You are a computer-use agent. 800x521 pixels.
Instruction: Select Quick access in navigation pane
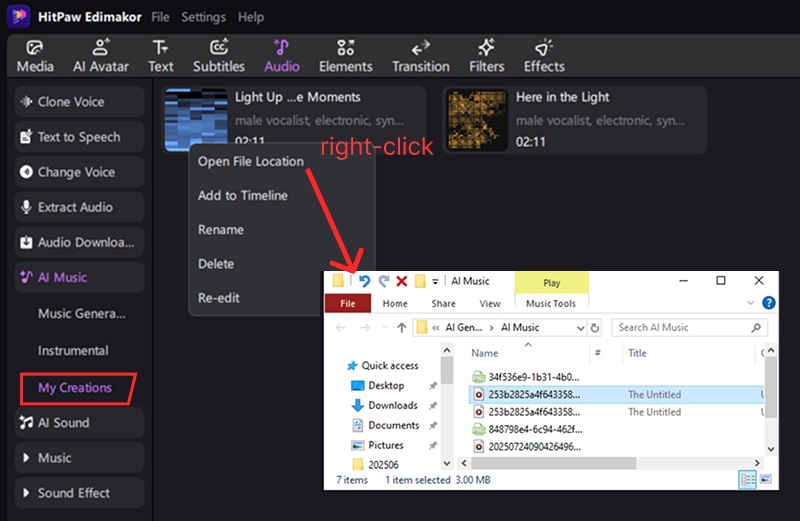383,365
